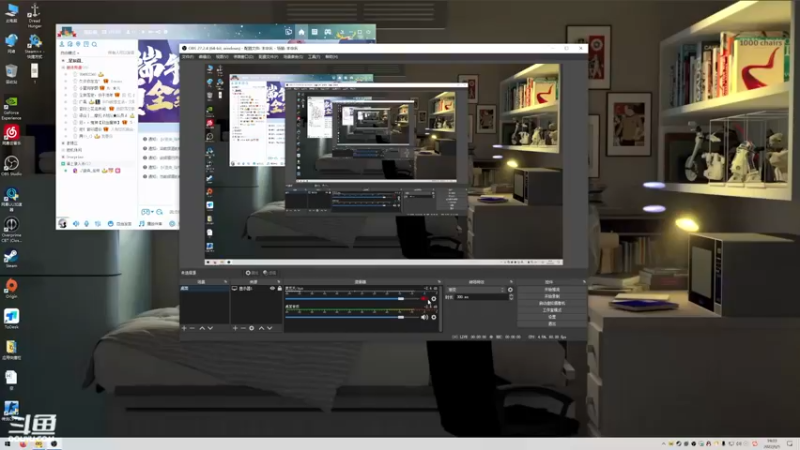Image resolution: width=800 pixels, height=450 pixels.
Task: Toggle the lock on the display source
Action: point(280,288)
